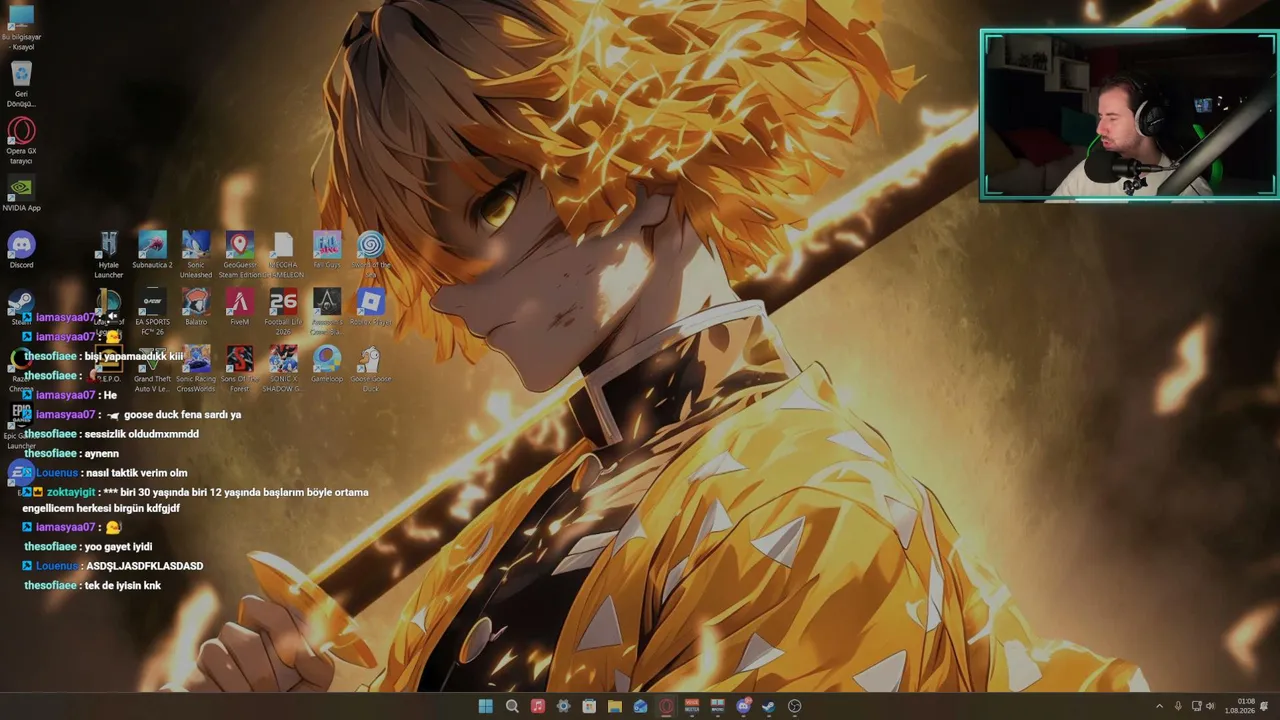Viewport: 1280px width, 720px height.
Task: Select the Sonic X Shadow Generations icon
Action: [x=283, y=369]
